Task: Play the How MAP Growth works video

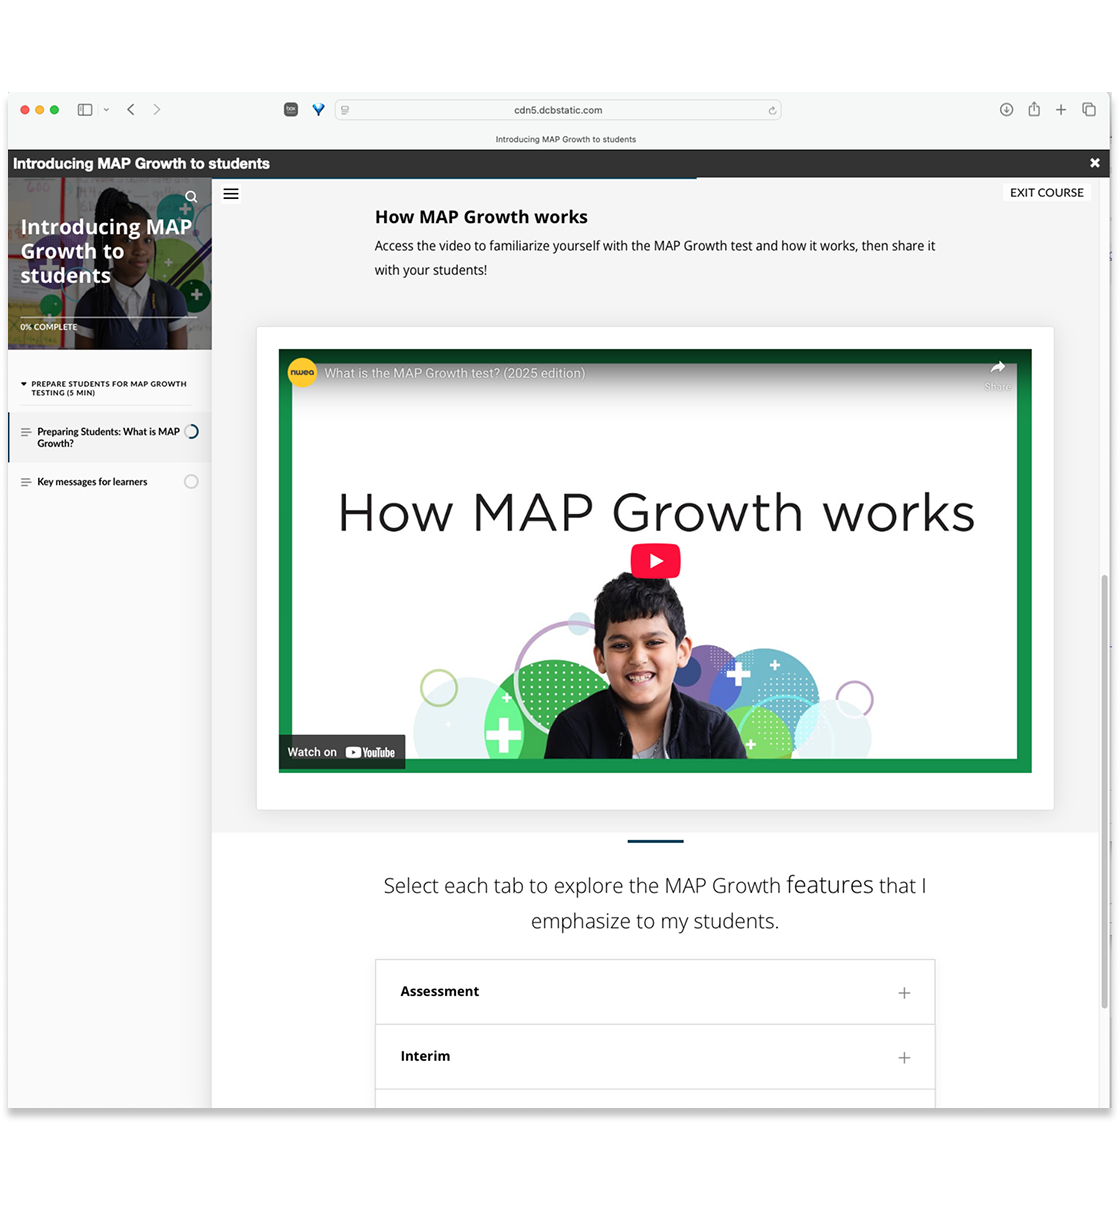Action: [655, 560]
